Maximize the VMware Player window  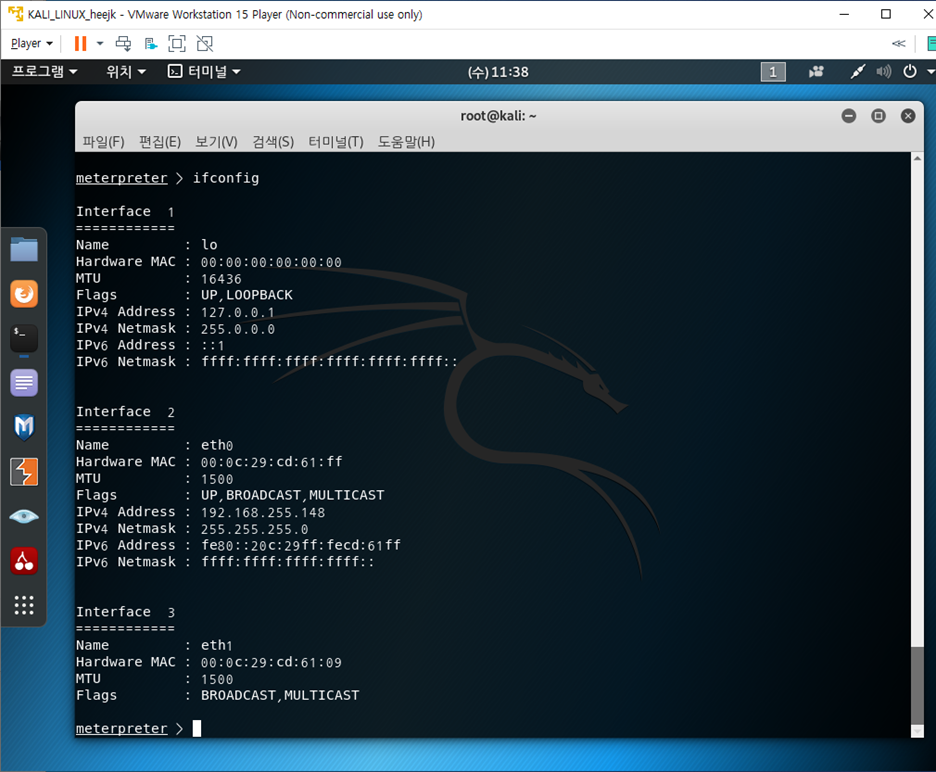tap(886, 14)
